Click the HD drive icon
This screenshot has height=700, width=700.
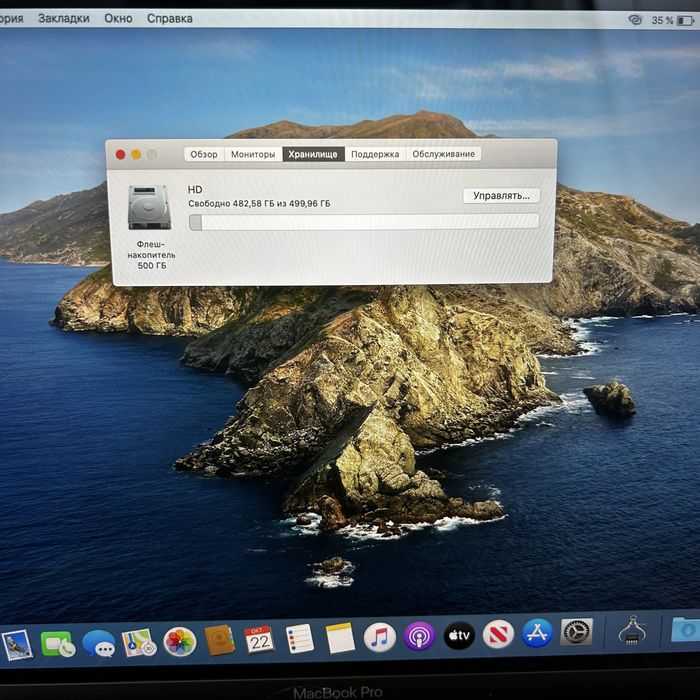coord(150,208)
